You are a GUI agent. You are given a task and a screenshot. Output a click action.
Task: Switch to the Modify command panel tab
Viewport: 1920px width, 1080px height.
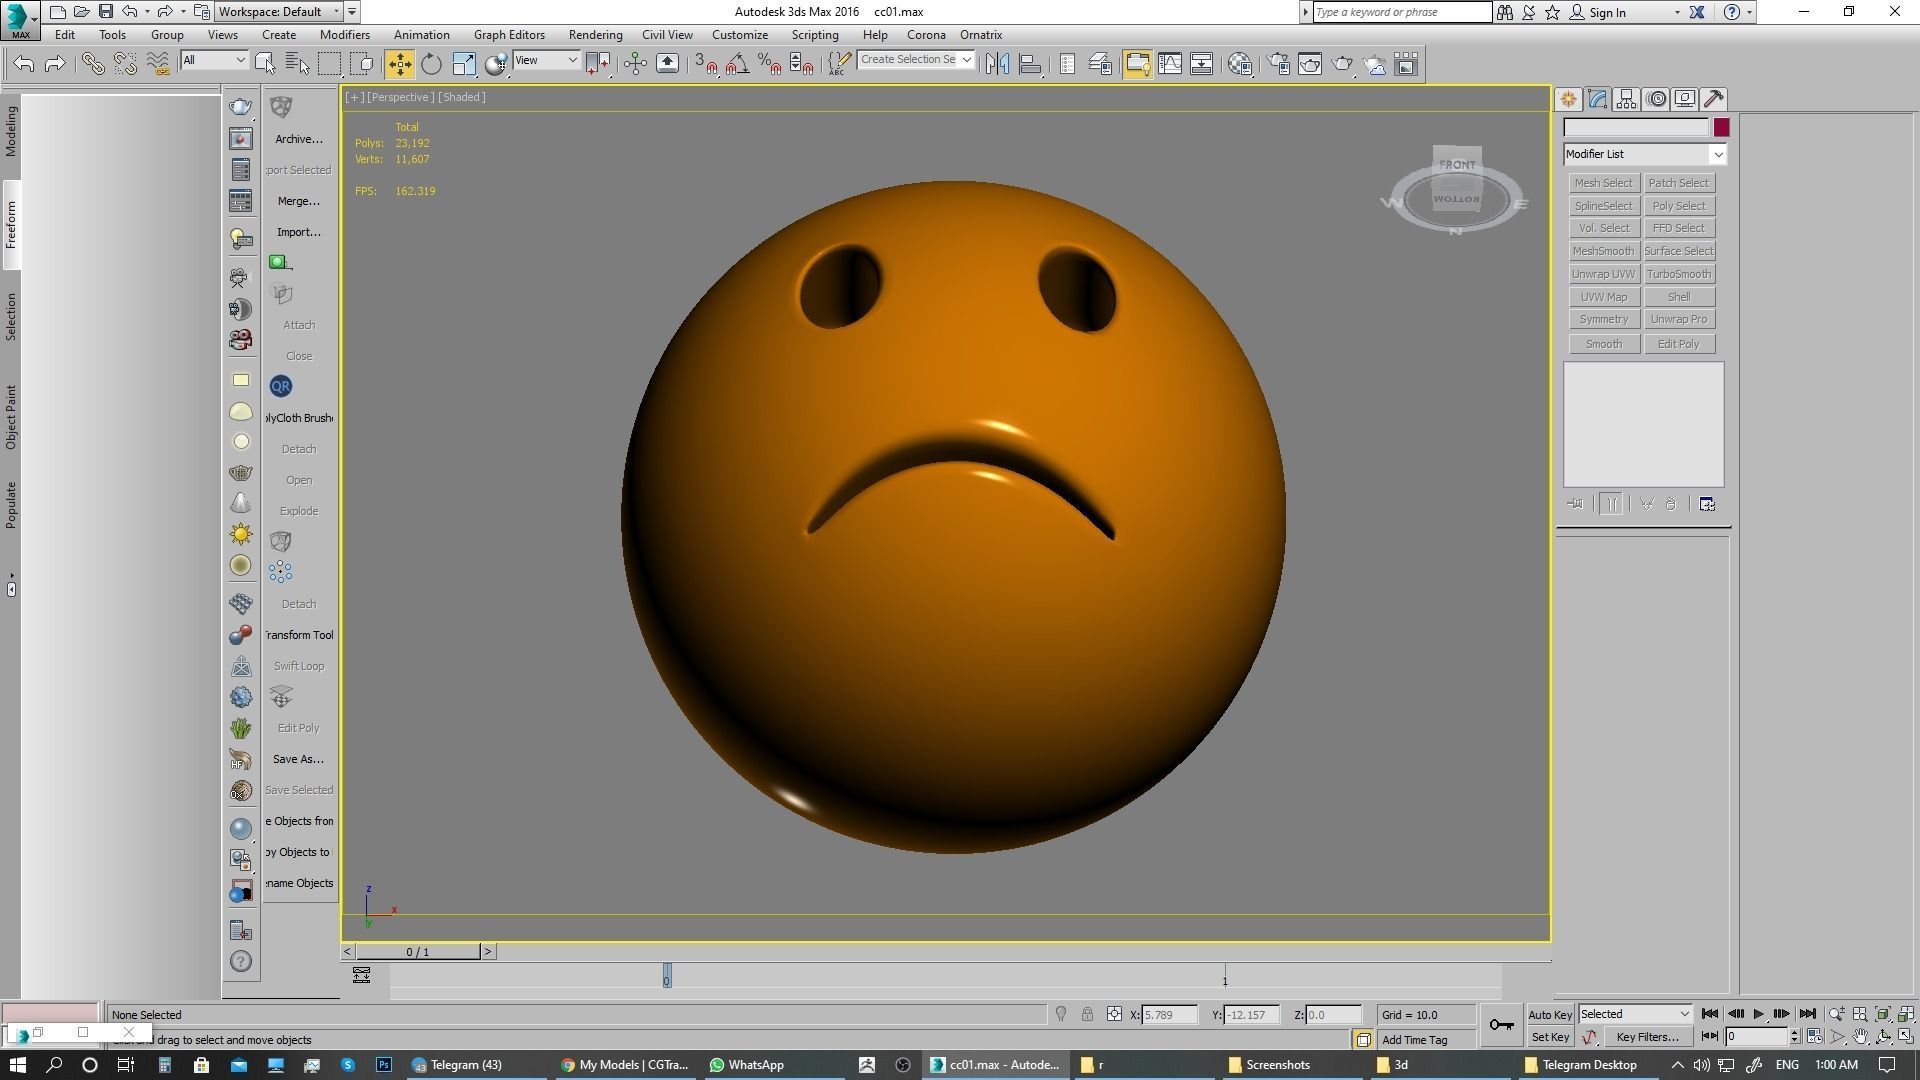[1597, 99]
